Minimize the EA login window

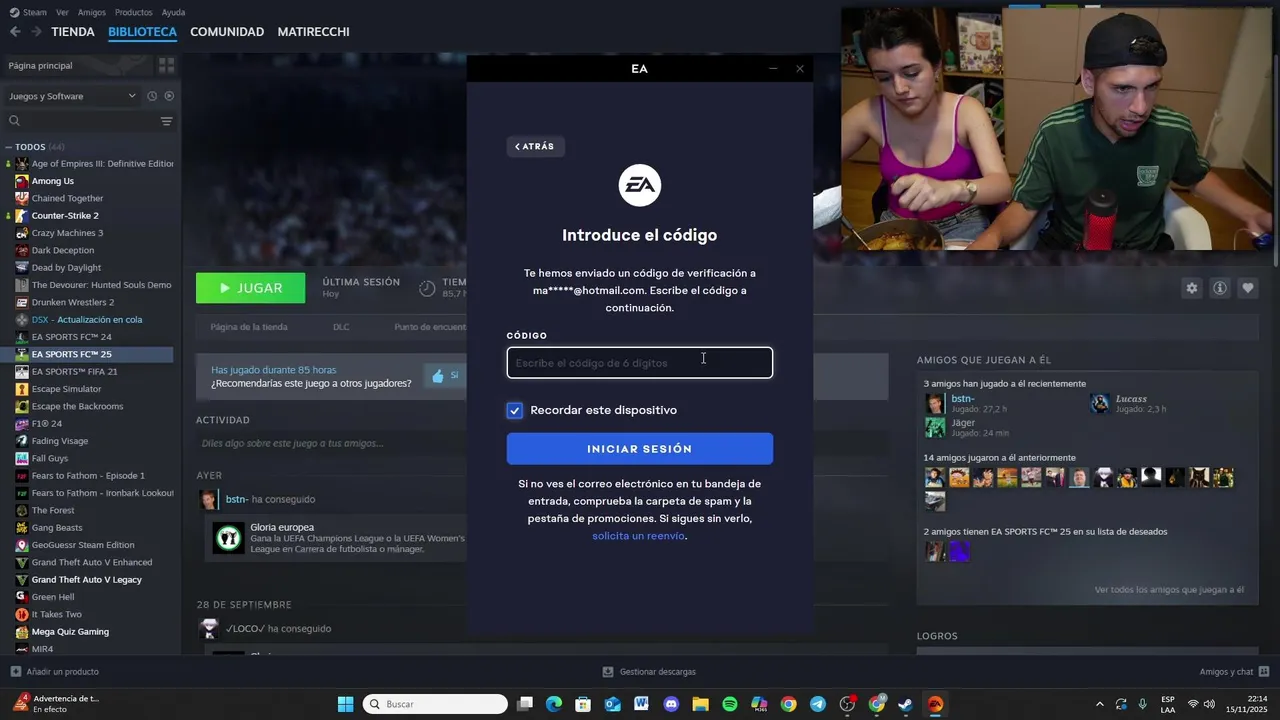(x=773, y=69)
